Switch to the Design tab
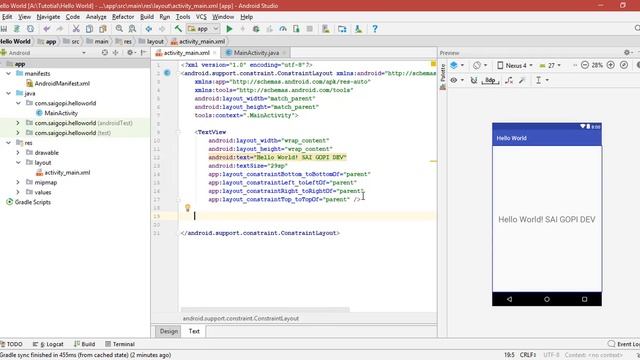 point(169,331)
